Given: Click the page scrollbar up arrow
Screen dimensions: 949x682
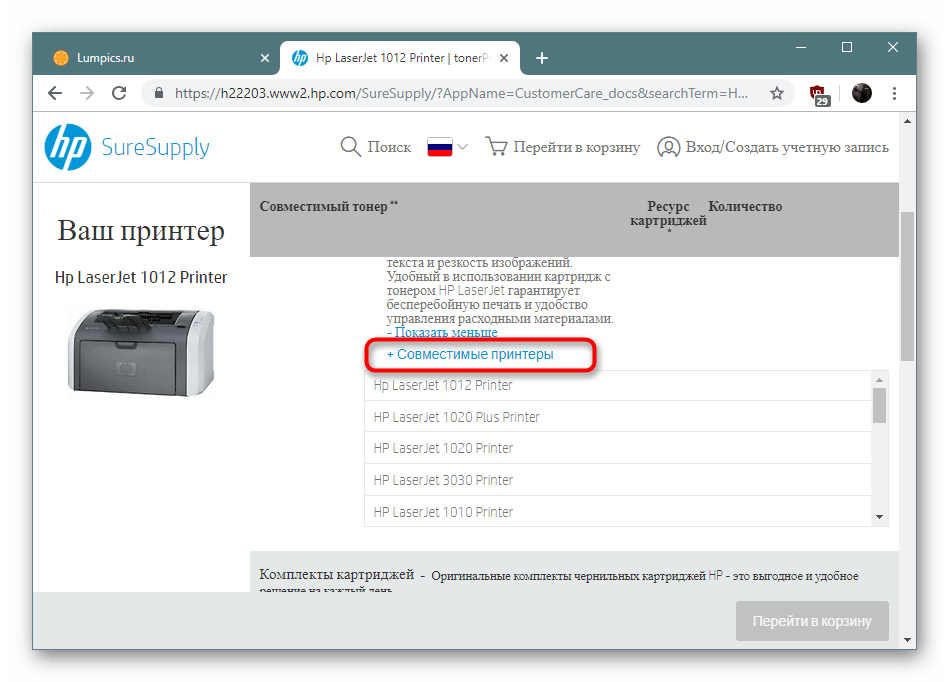Looking at the screenshot, I should 907,121.
